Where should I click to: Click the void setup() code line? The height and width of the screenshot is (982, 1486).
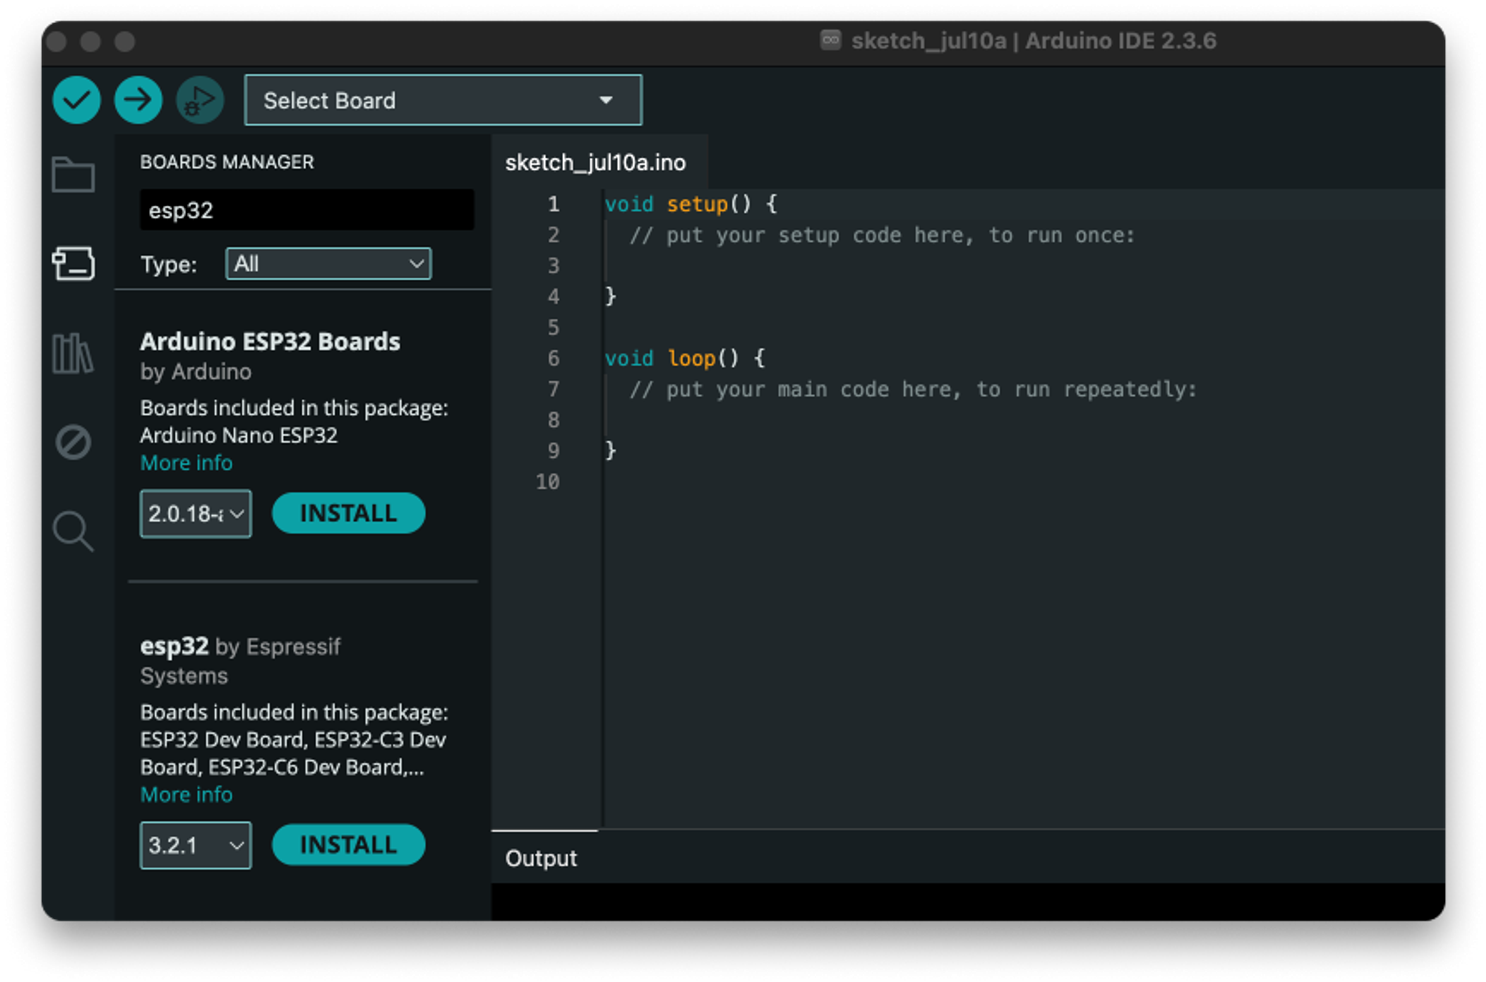point(691,204)
